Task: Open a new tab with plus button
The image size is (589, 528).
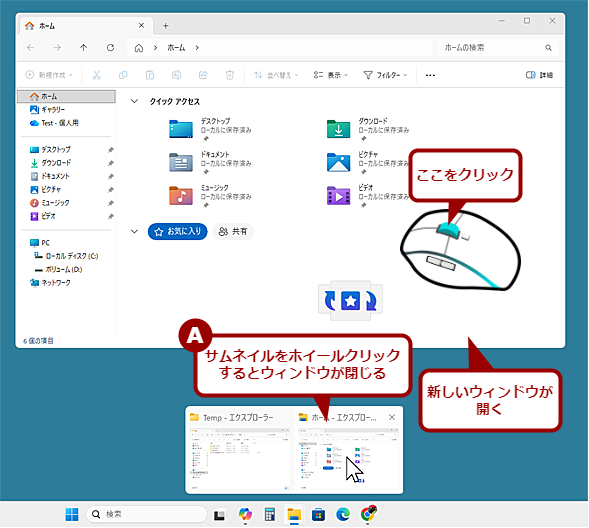Action: coord(166,26)
